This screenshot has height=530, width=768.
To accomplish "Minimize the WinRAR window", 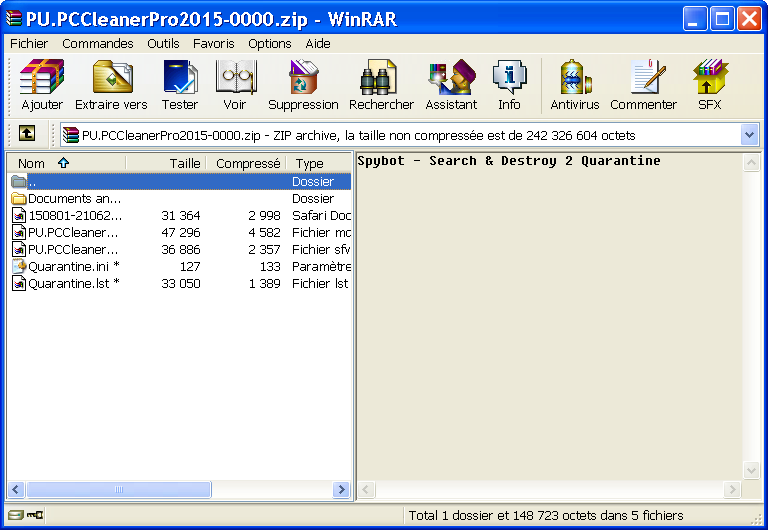I will (x=695, y=19).
